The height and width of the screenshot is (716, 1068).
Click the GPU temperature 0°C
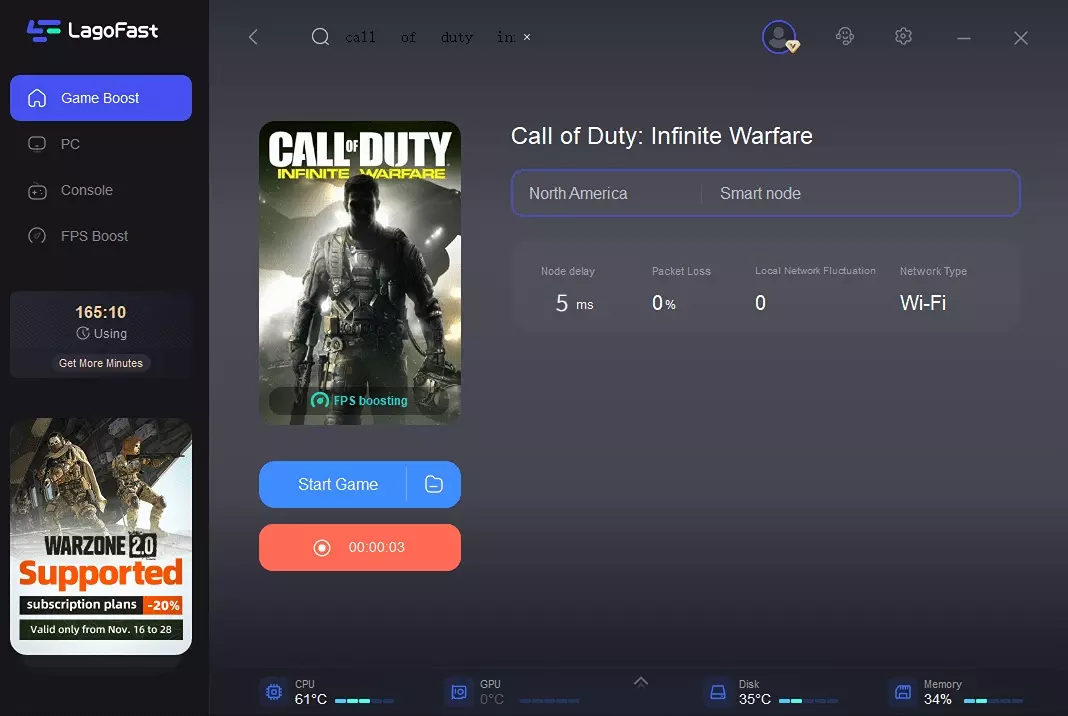tap(492, 699)
